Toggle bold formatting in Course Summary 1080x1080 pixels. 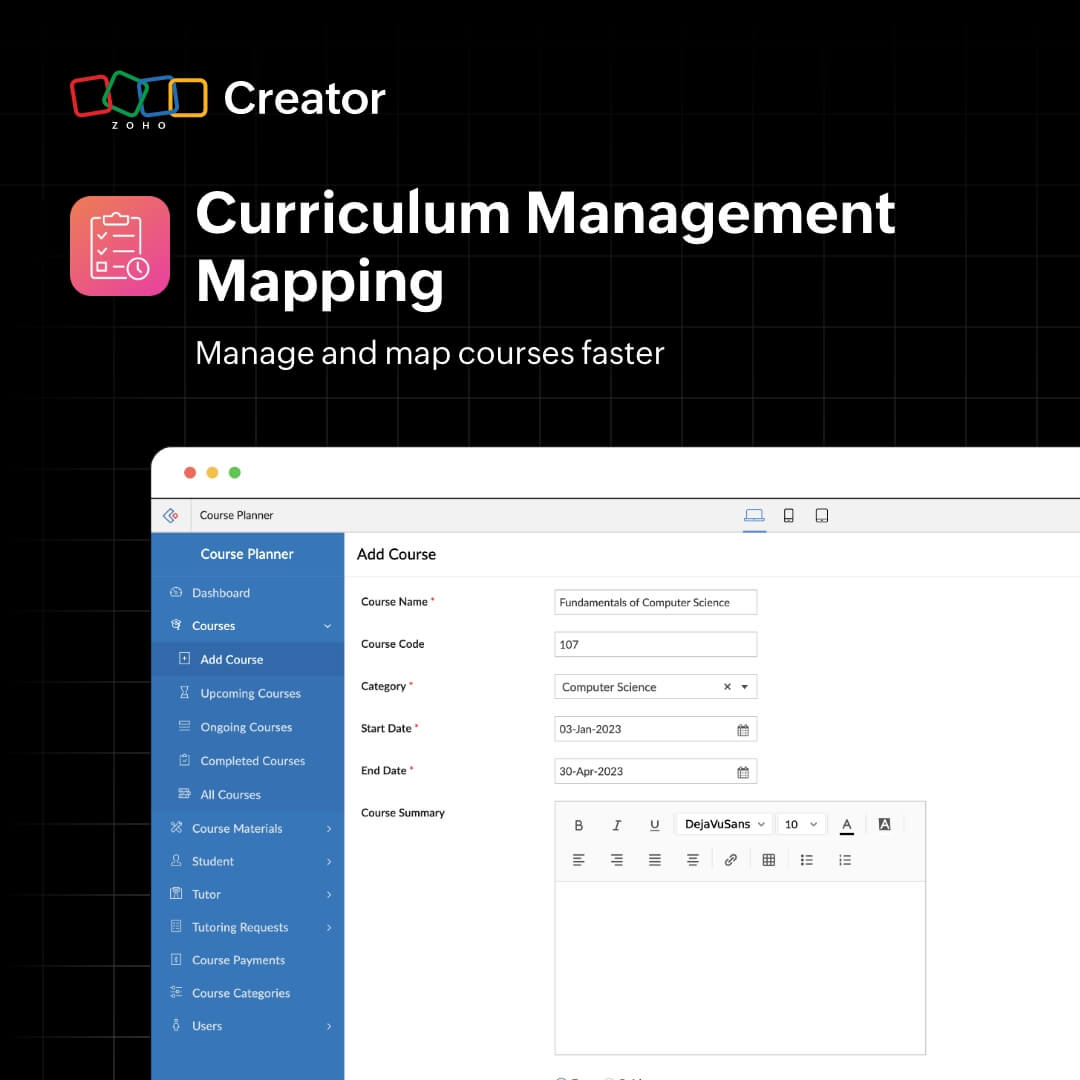(x=579, y=824)
